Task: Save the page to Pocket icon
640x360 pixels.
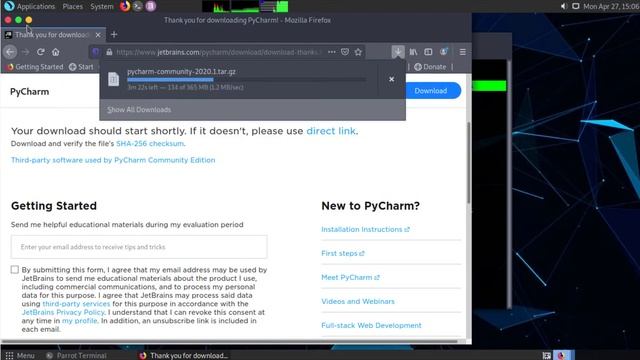Action: coord(345,52)
